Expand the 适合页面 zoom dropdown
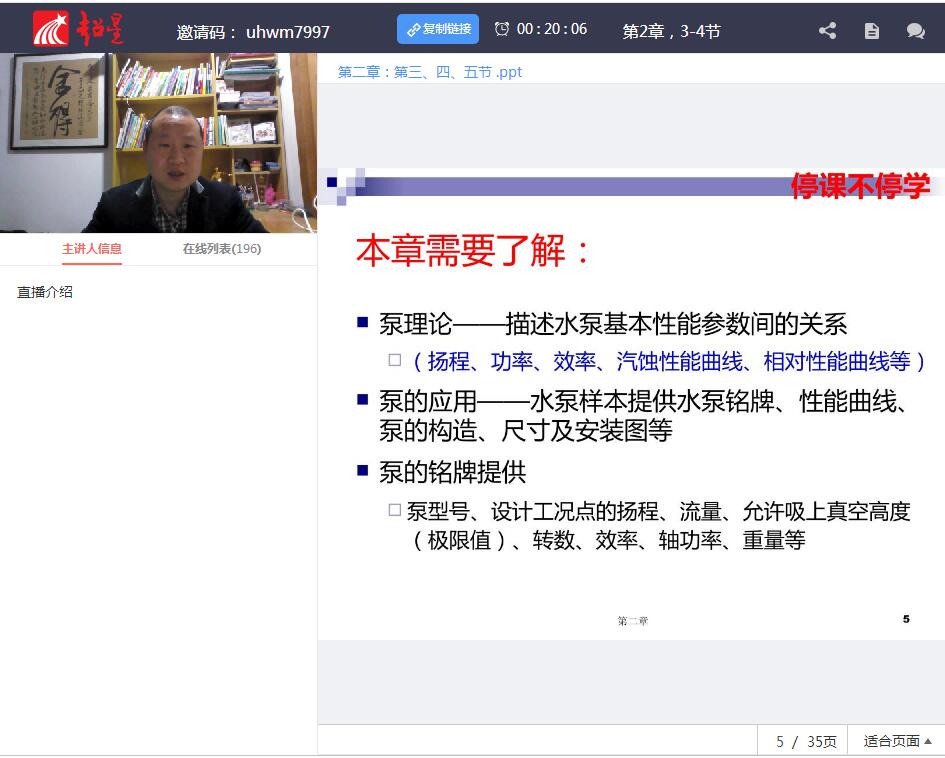 [896, 741]
